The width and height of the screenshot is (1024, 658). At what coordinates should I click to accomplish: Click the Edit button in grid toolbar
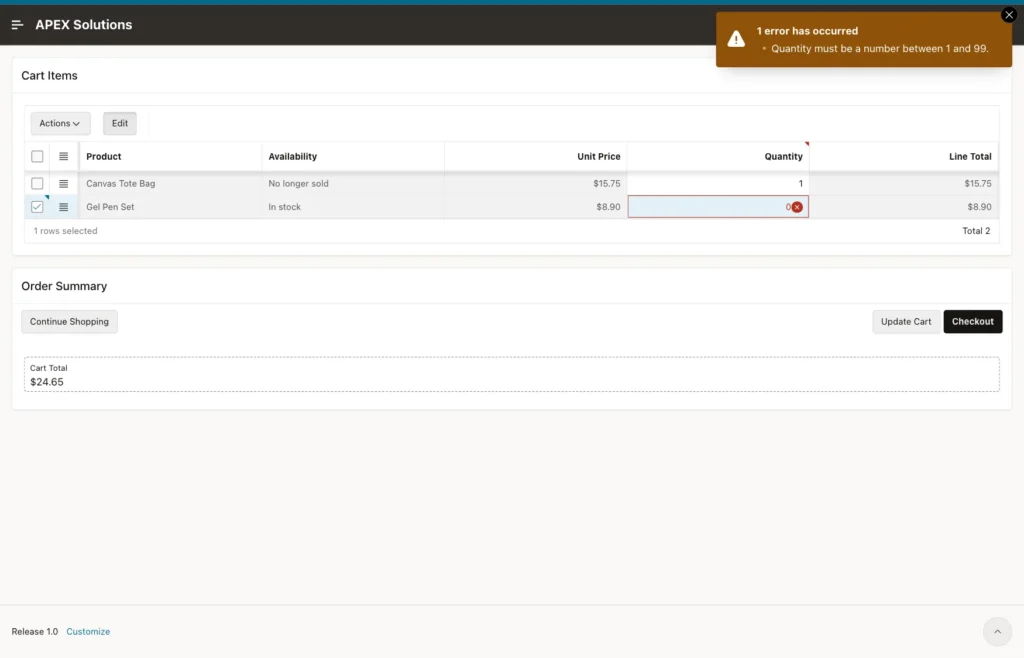pyautogui.click(x=120, y=123)
